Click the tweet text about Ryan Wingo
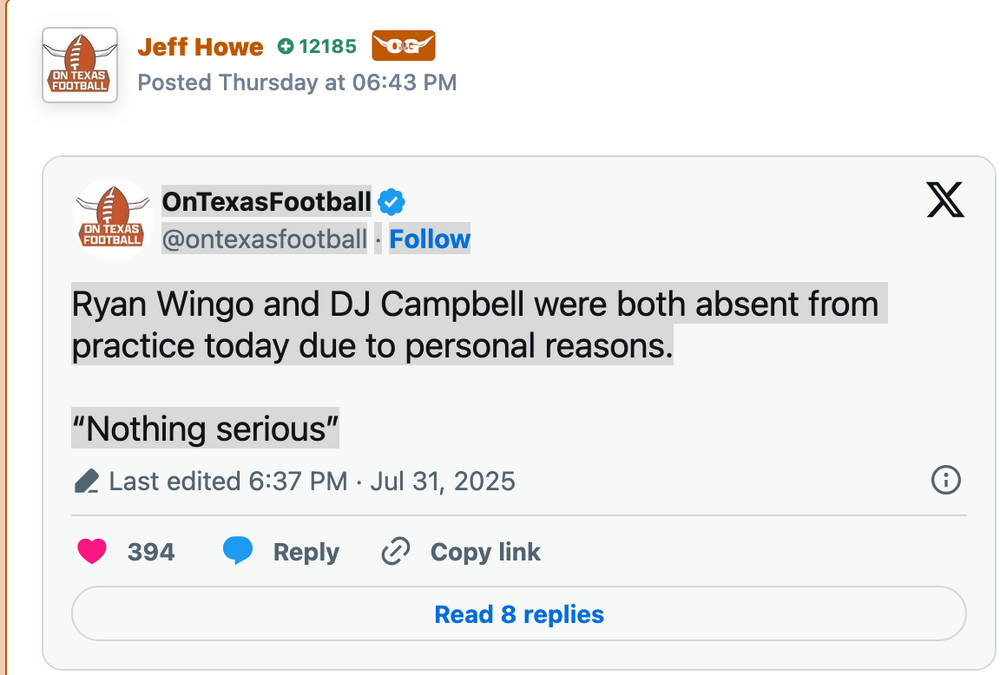1000x675 pixels. coord(475,324)
